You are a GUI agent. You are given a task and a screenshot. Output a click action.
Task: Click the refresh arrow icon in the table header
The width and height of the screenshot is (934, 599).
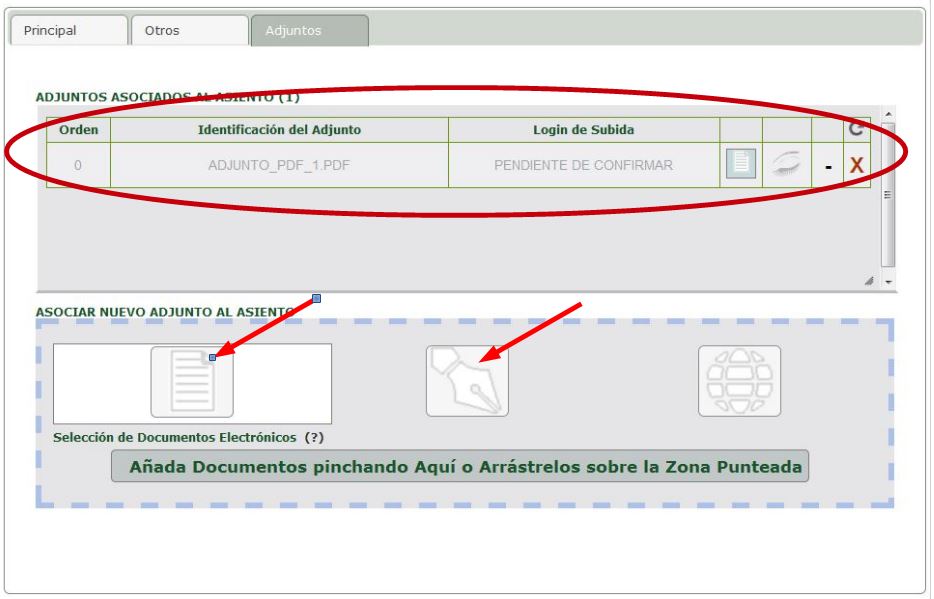[856, 129]
